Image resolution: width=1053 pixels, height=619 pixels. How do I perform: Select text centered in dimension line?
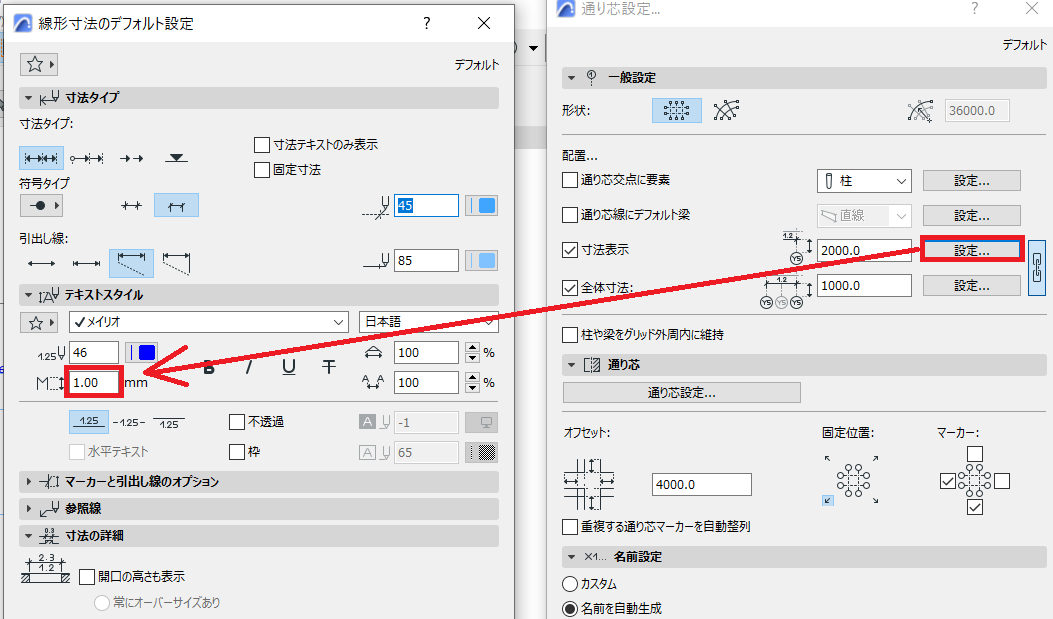pos(128,422)
